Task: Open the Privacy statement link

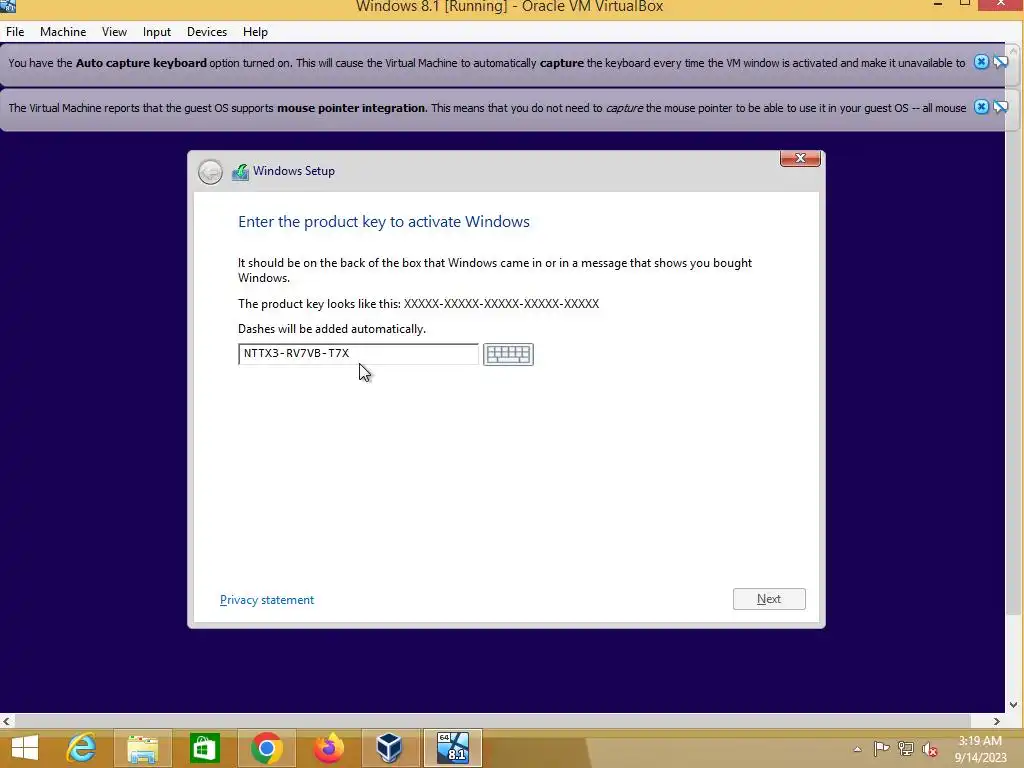Action: 266,600
